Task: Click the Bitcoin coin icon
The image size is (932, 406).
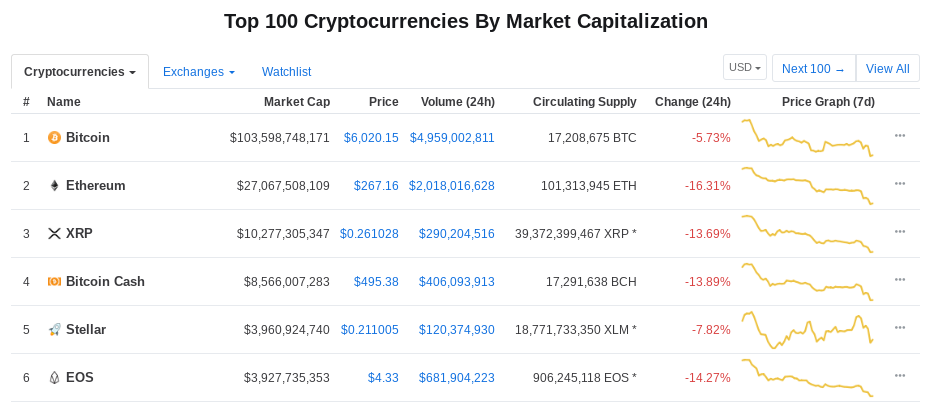Action: click(x=54, y=138)
